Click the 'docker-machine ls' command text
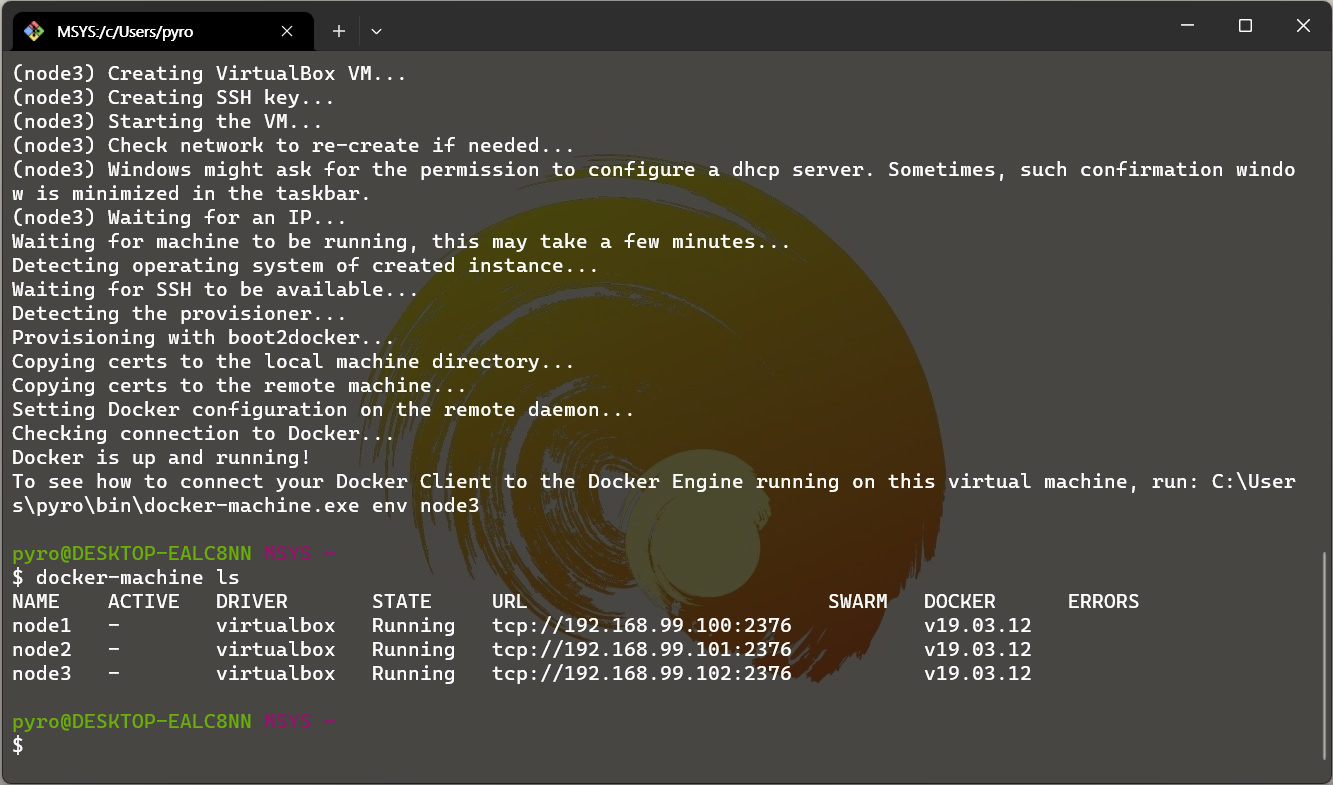The image size is (1333, 785). coord(138,578)
